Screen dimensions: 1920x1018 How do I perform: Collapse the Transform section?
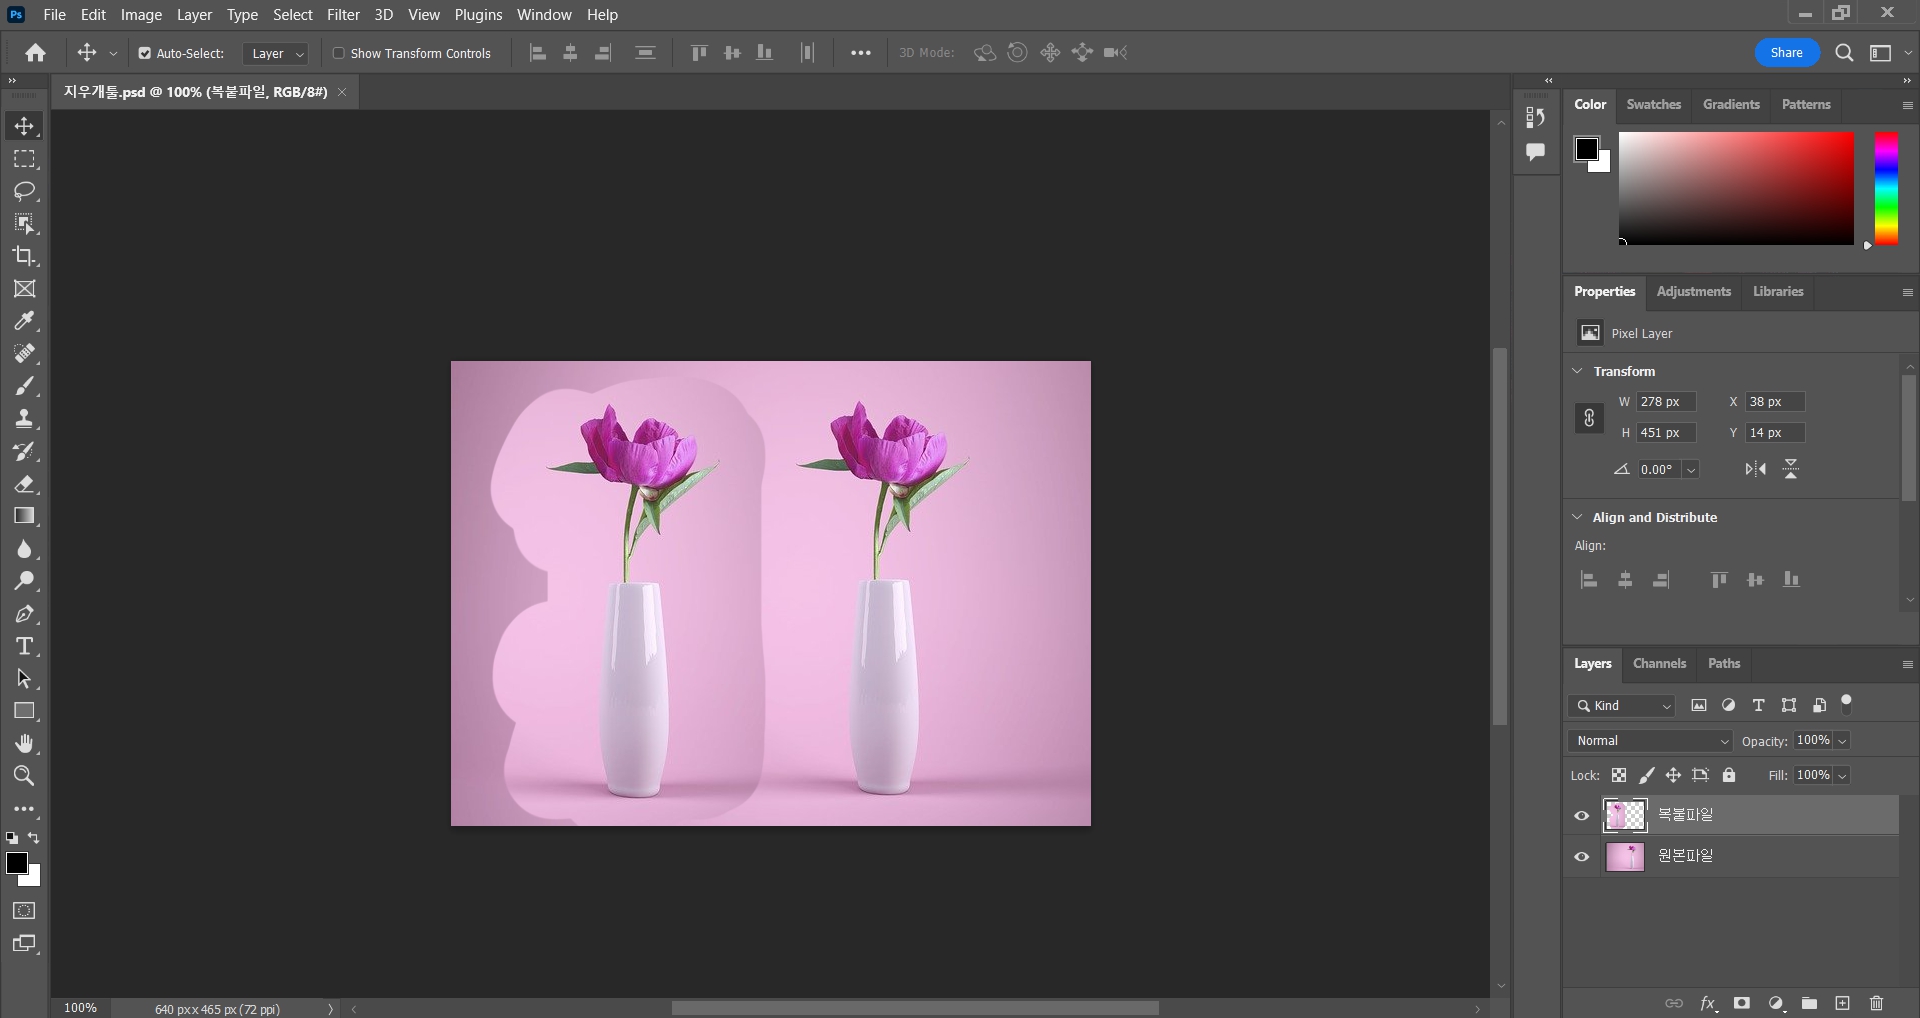coord(1577,371)
